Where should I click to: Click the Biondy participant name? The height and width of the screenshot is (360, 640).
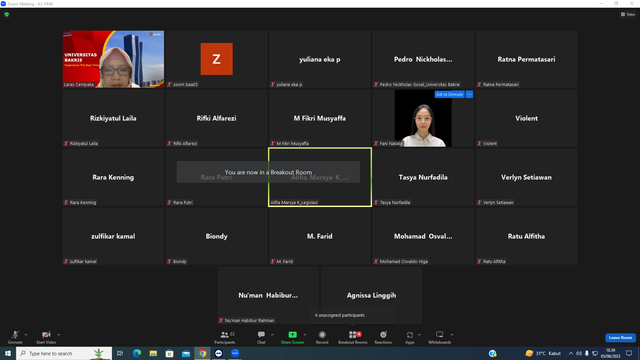216,236
